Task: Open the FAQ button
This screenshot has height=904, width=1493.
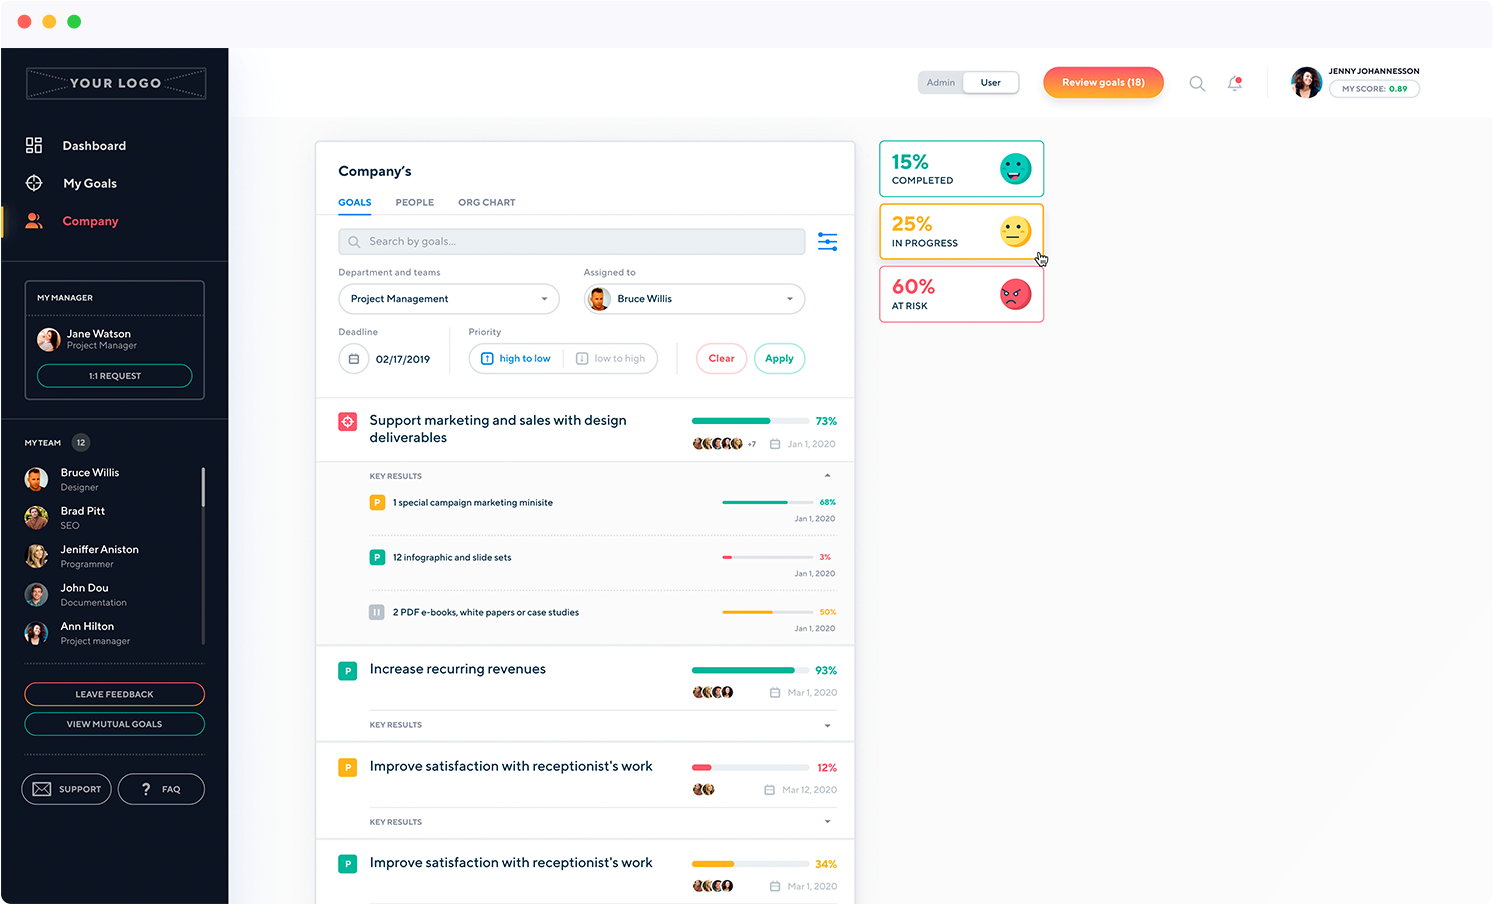Action: pos(161,789)
